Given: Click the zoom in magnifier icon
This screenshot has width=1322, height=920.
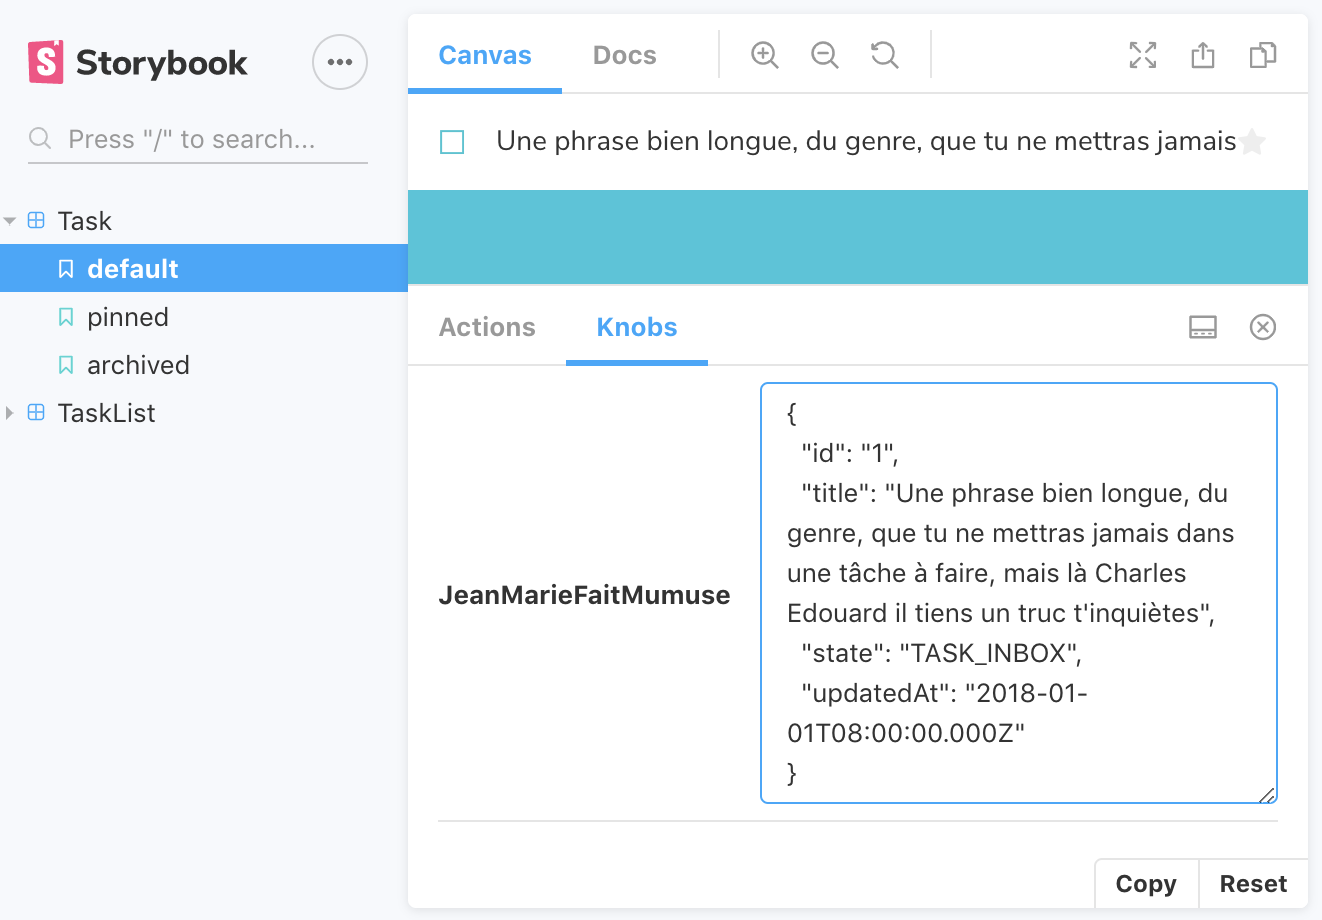Looking at the screenshot, I should (x=765, y=55).
